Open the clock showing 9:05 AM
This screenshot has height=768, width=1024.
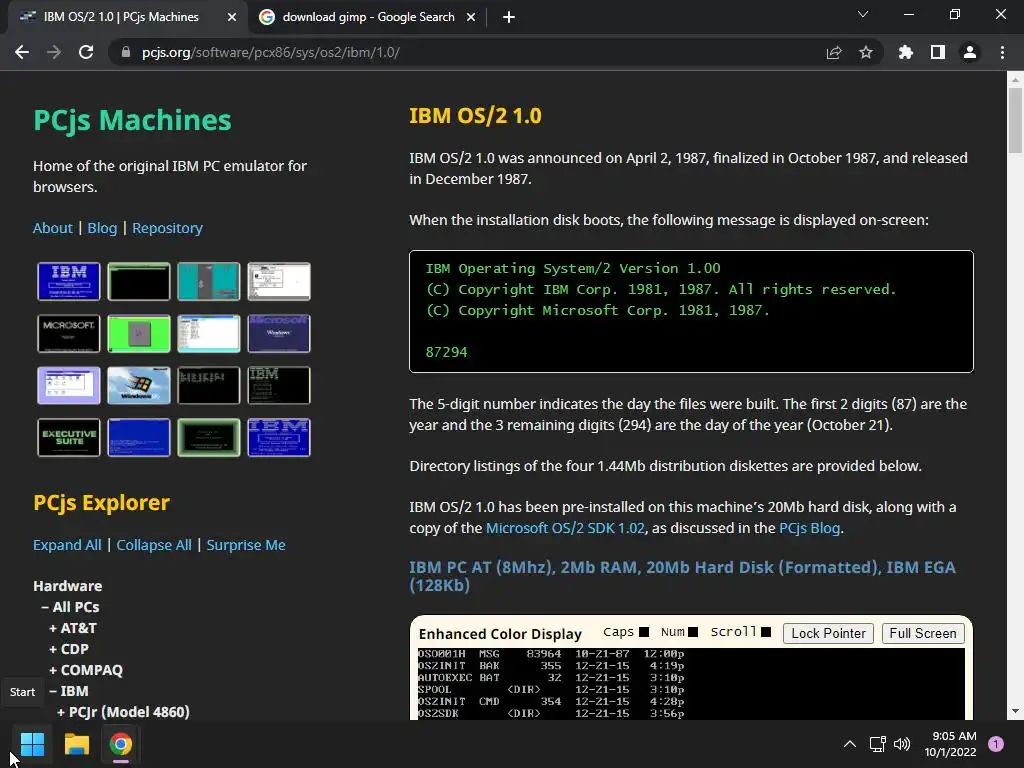pos(951,744)
